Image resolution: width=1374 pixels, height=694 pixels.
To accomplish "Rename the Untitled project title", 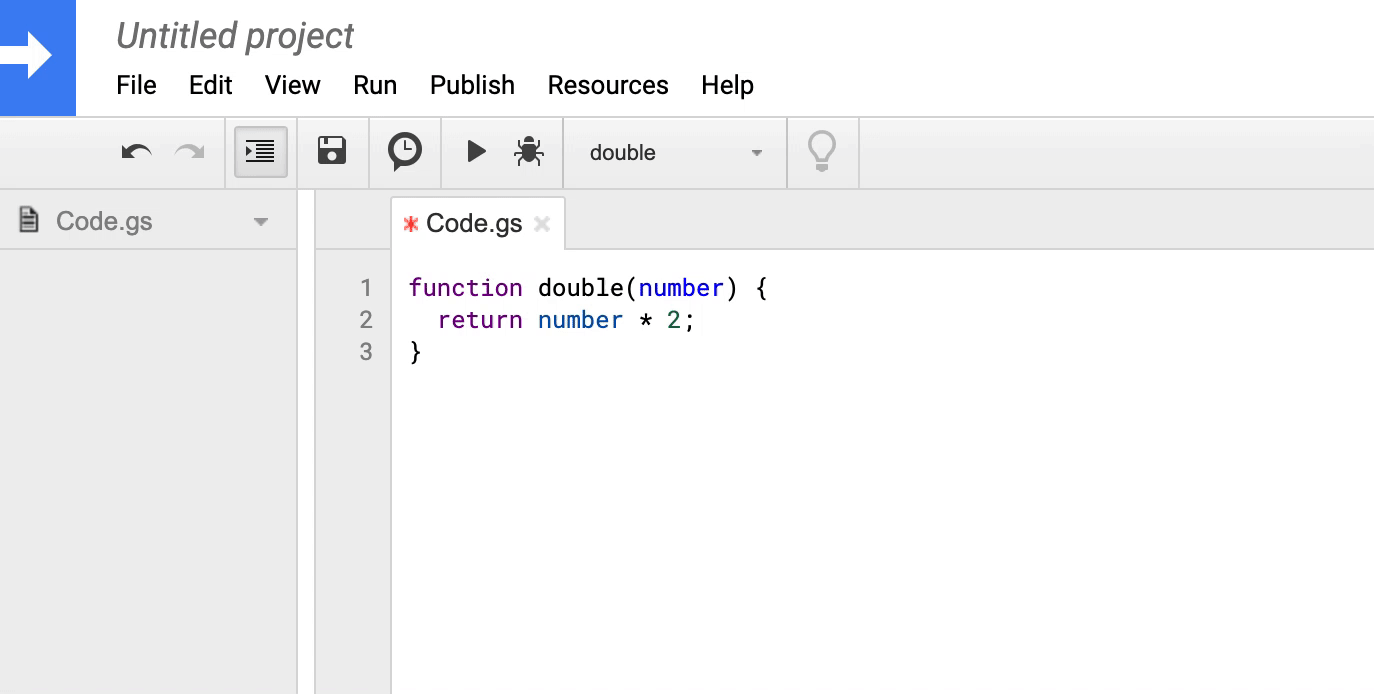I will 235,36.
